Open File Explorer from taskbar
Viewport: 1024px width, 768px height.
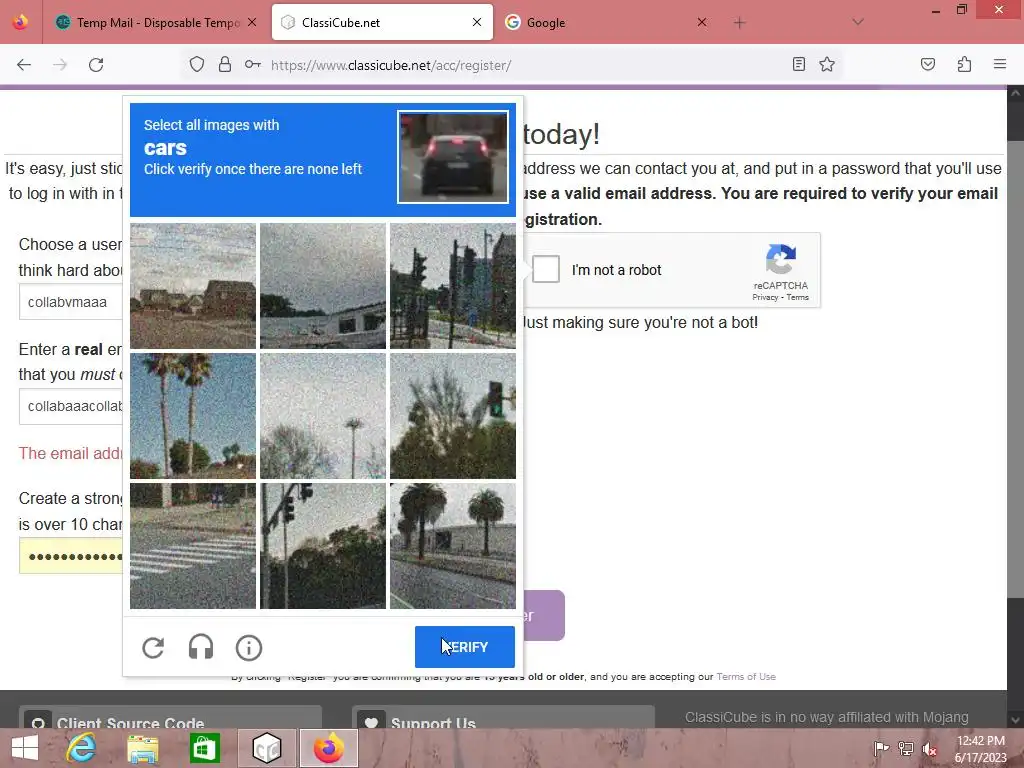tap(142, 748)
